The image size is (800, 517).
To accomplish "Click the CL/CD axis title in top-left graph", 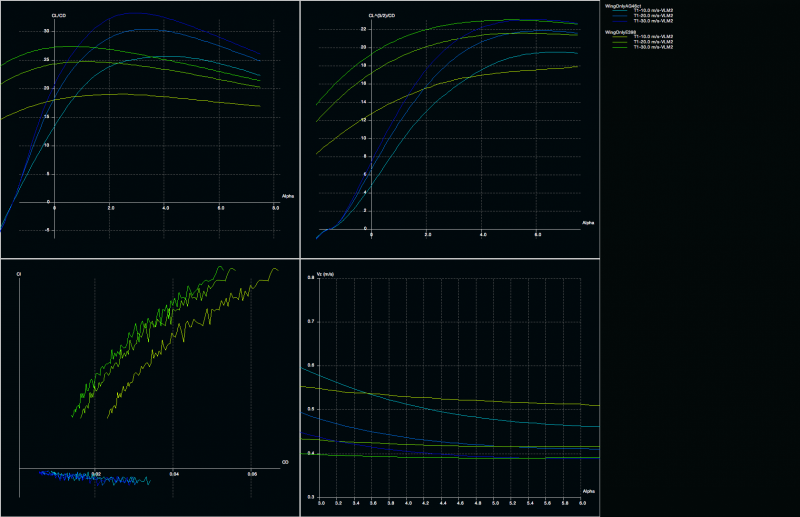I will 58,16.
